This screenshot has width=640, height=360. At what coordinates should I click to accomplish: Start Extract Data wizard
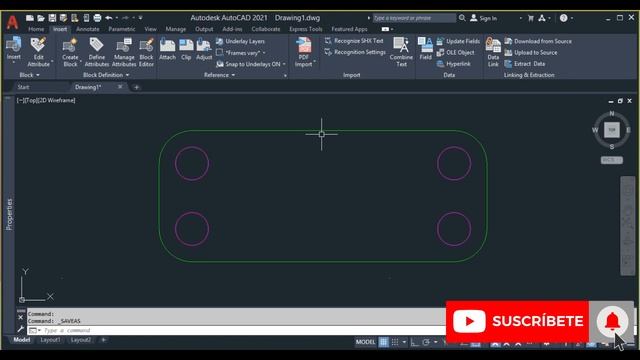525,64
